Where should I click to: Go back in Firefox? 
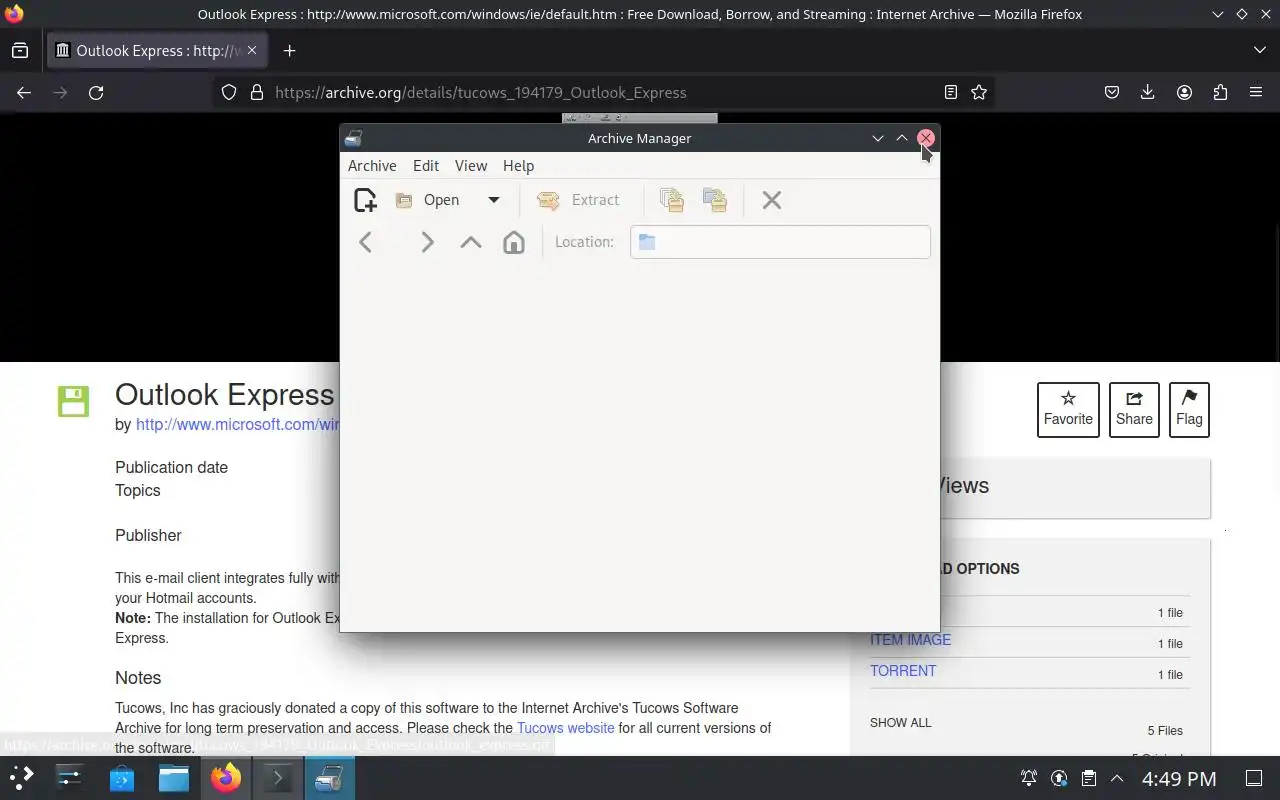[x=24, y=92]
